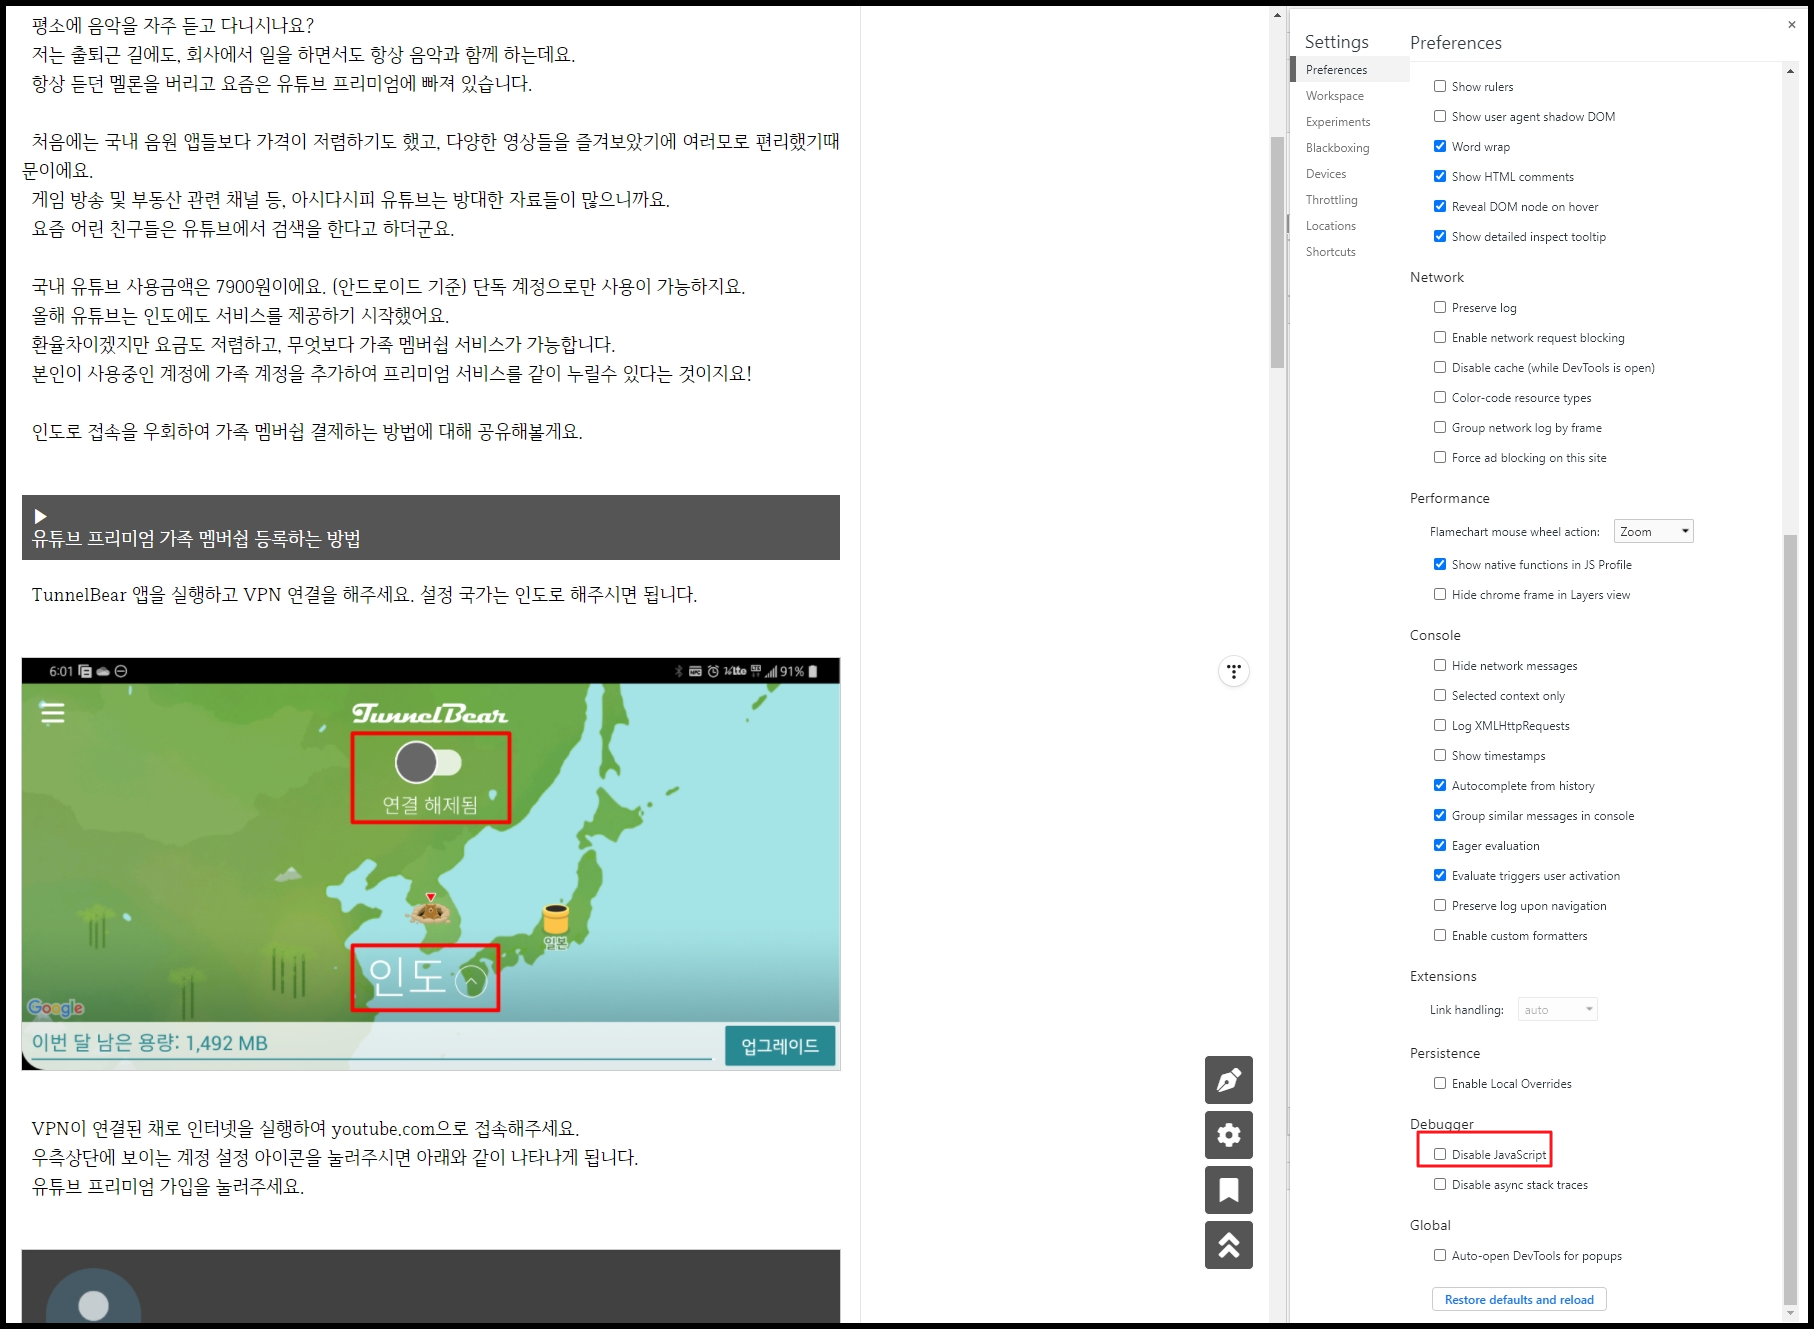Click the Preferences scrollbar down arrow
The image size is (1814, 1329).
[x=1790, y=1312]
